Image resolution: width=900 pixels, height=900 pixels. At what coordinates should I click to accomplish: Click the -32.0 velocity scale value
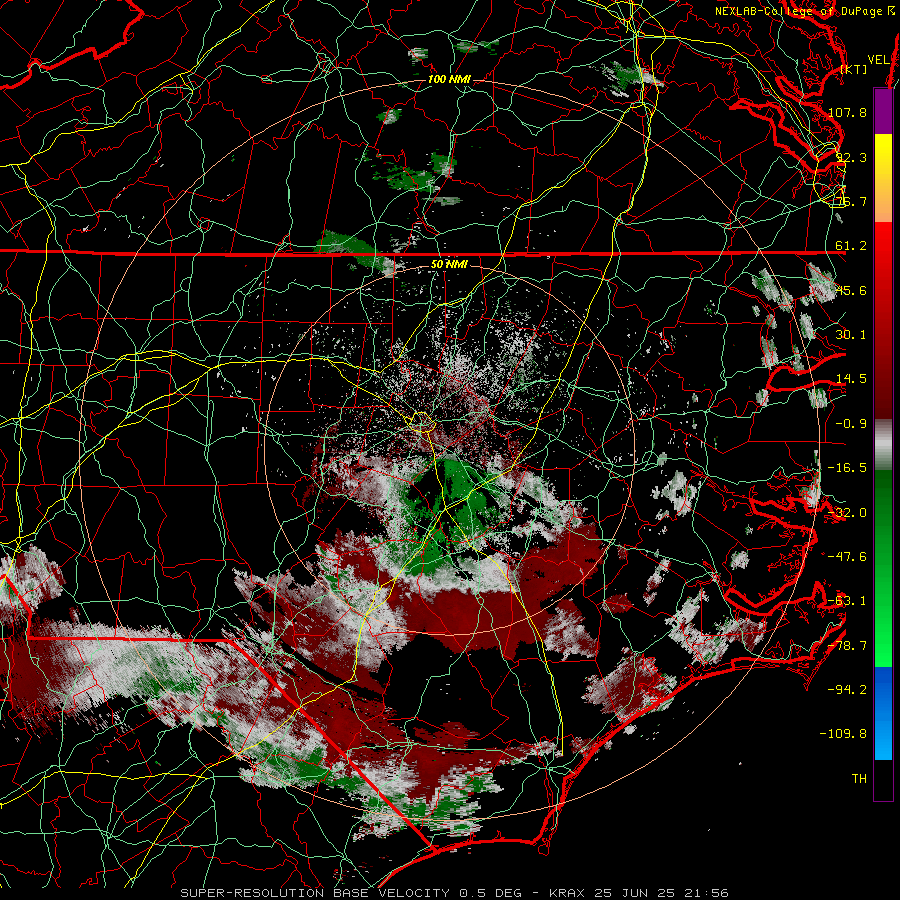(847, 513)
